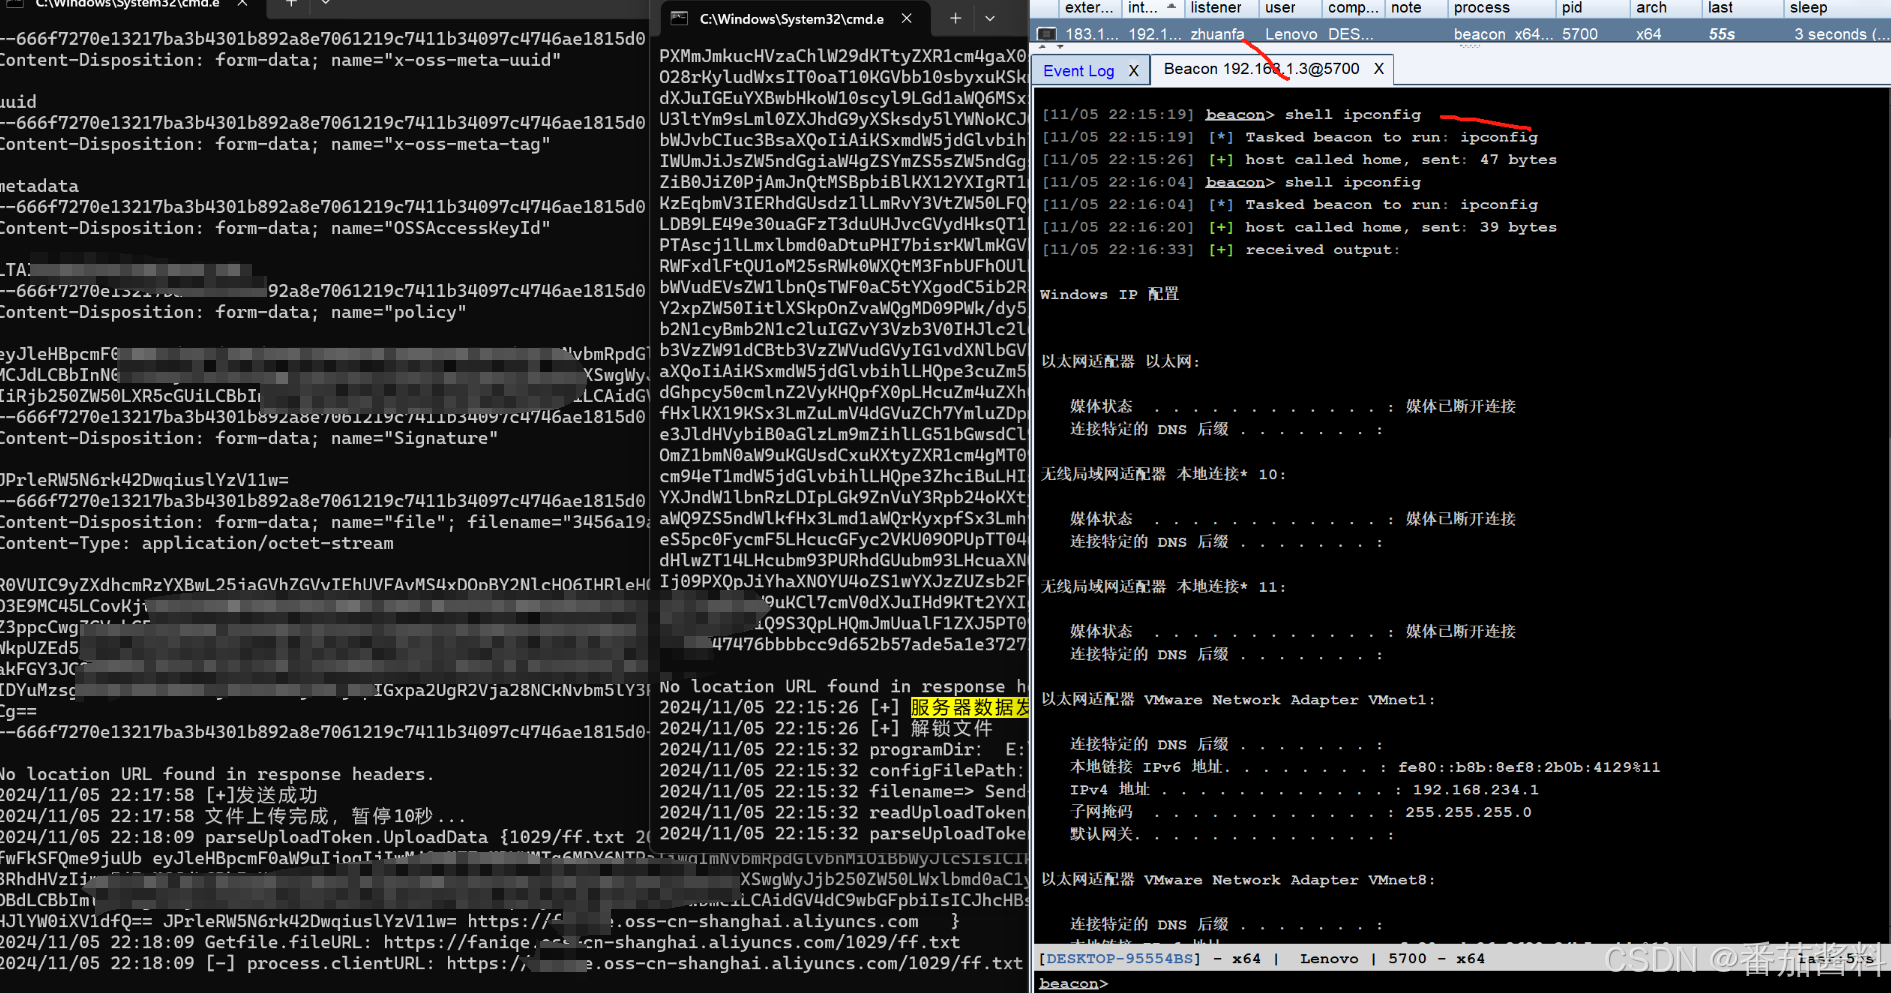Click the 'VMware Network Adapter VMnet8' heading
The image size is (1891, 993).
tap(1238, 879)
